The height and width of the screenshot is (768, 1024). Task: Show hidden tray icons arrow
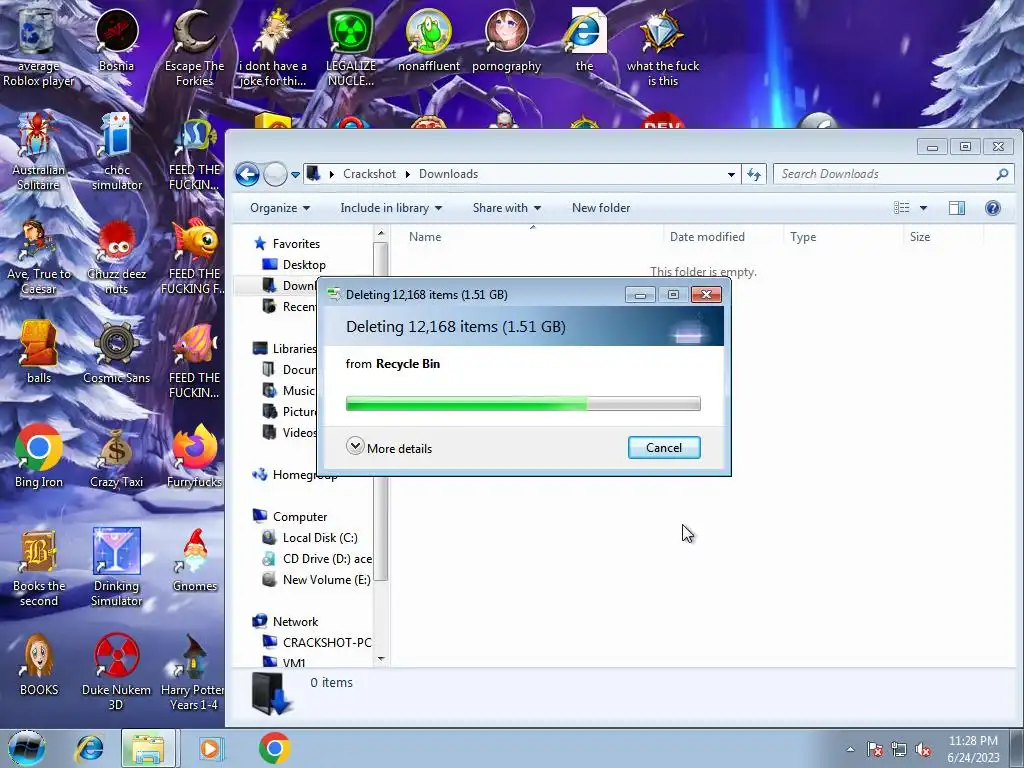[x=850, y=749]
